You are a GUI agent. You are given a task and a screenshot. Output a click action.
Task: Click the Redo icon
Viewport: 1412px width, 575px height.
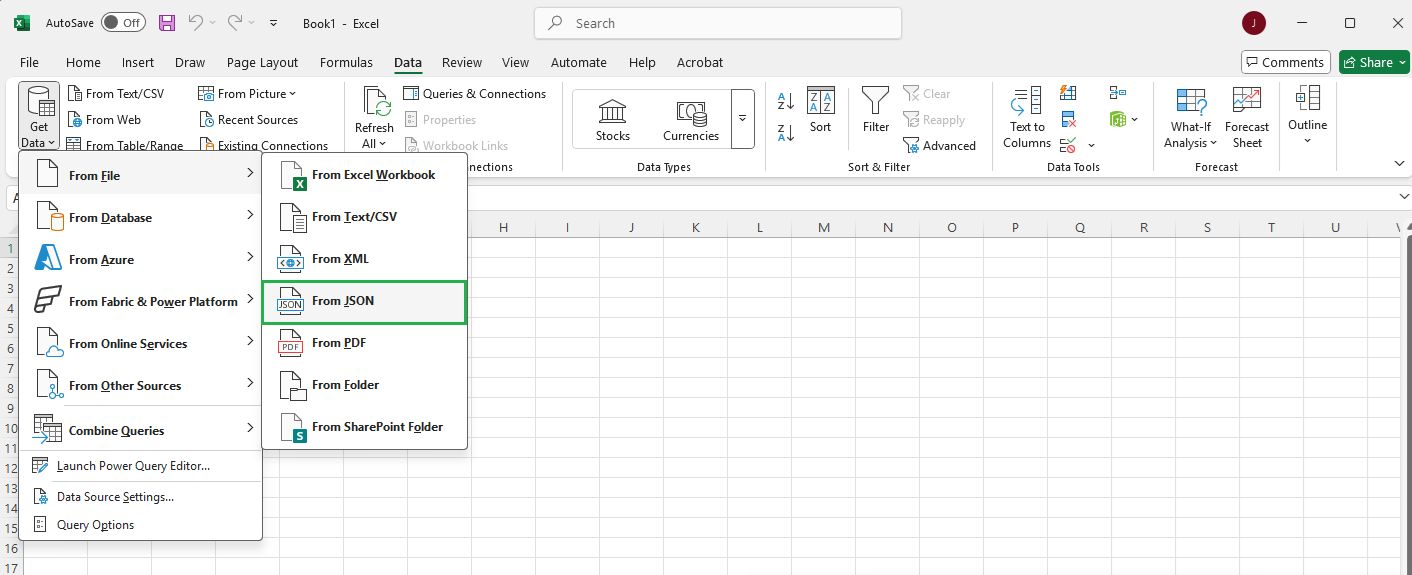[235, 23]
